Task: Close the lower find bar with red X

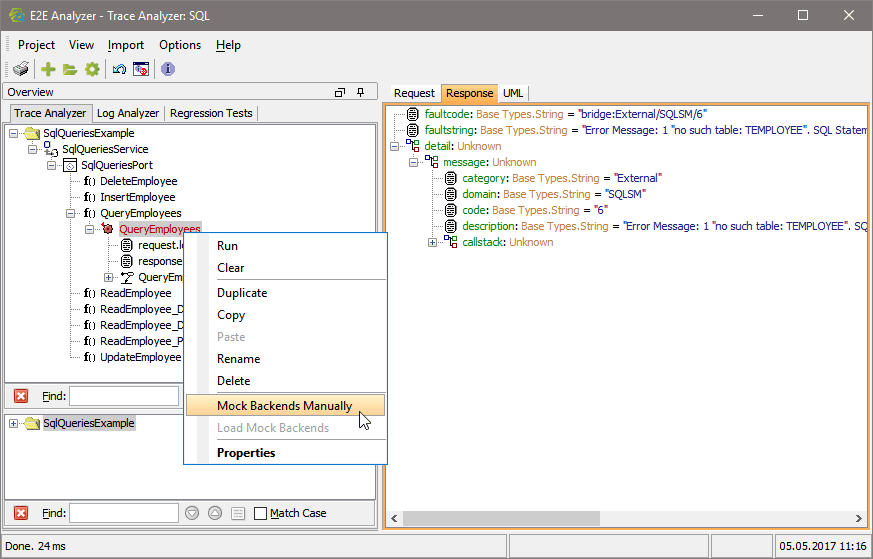Action: pyautogui.click(x=21, y=513)
